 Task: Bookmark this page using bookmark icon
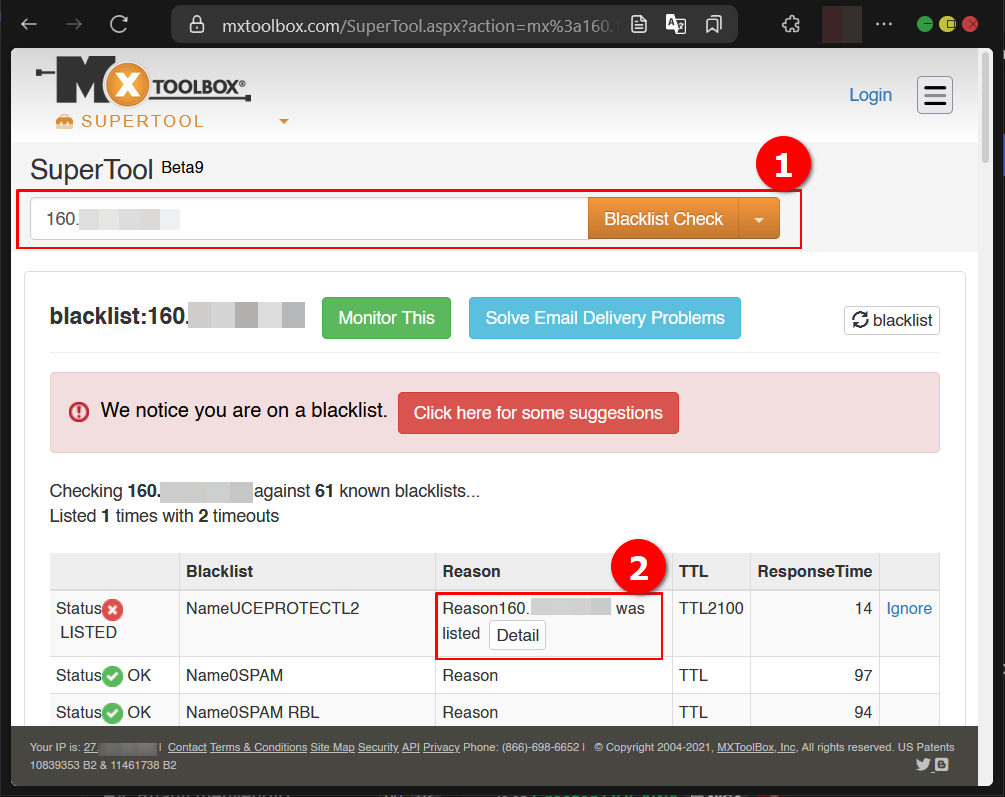[x=713, y=24]
